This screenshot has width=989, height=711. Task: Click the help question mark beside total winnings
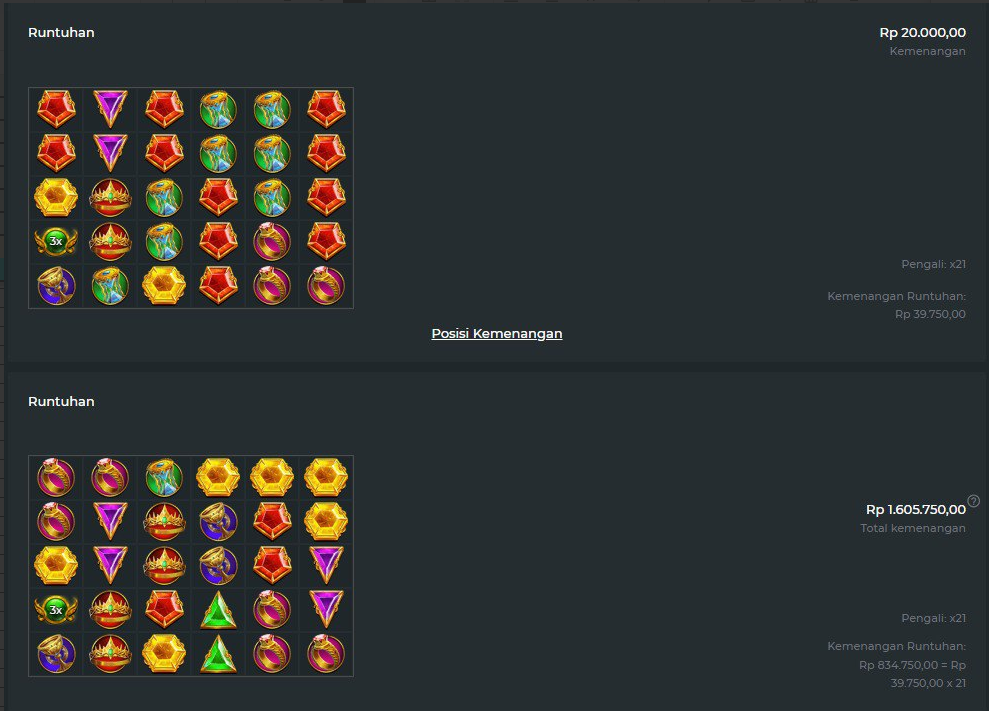point(974,501)
